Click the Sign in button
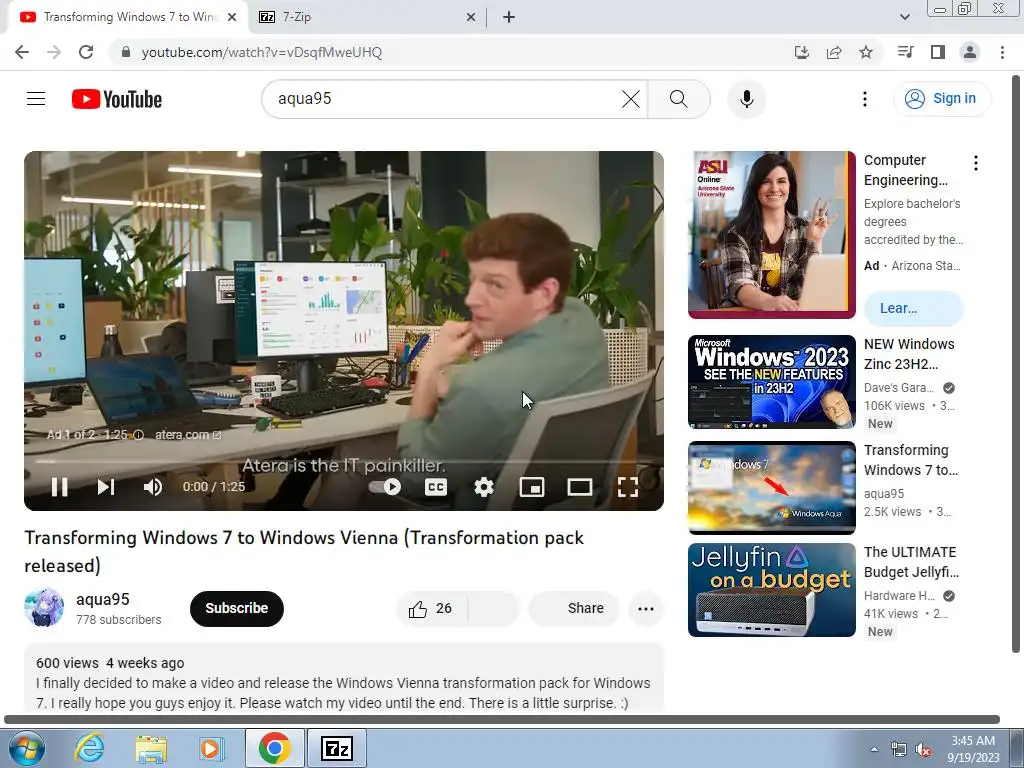This screenshot has height=768, width=1024. click(941, 99)
